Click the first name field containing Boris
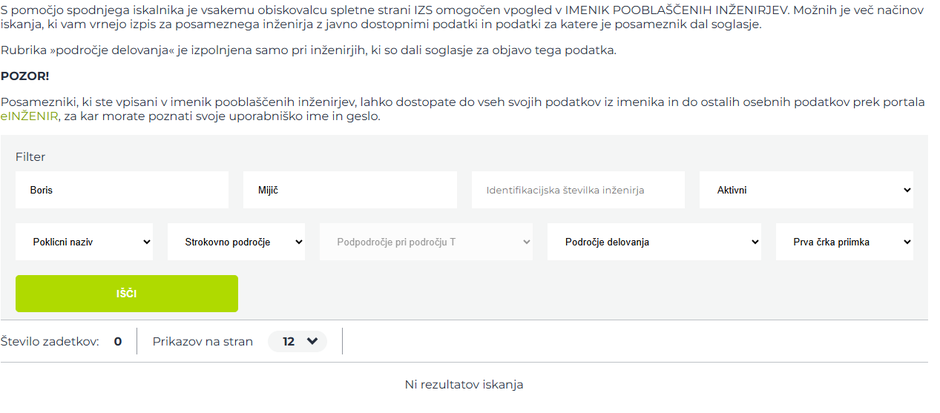This screenshot has width=940, height=413. (x=122, y=190)
